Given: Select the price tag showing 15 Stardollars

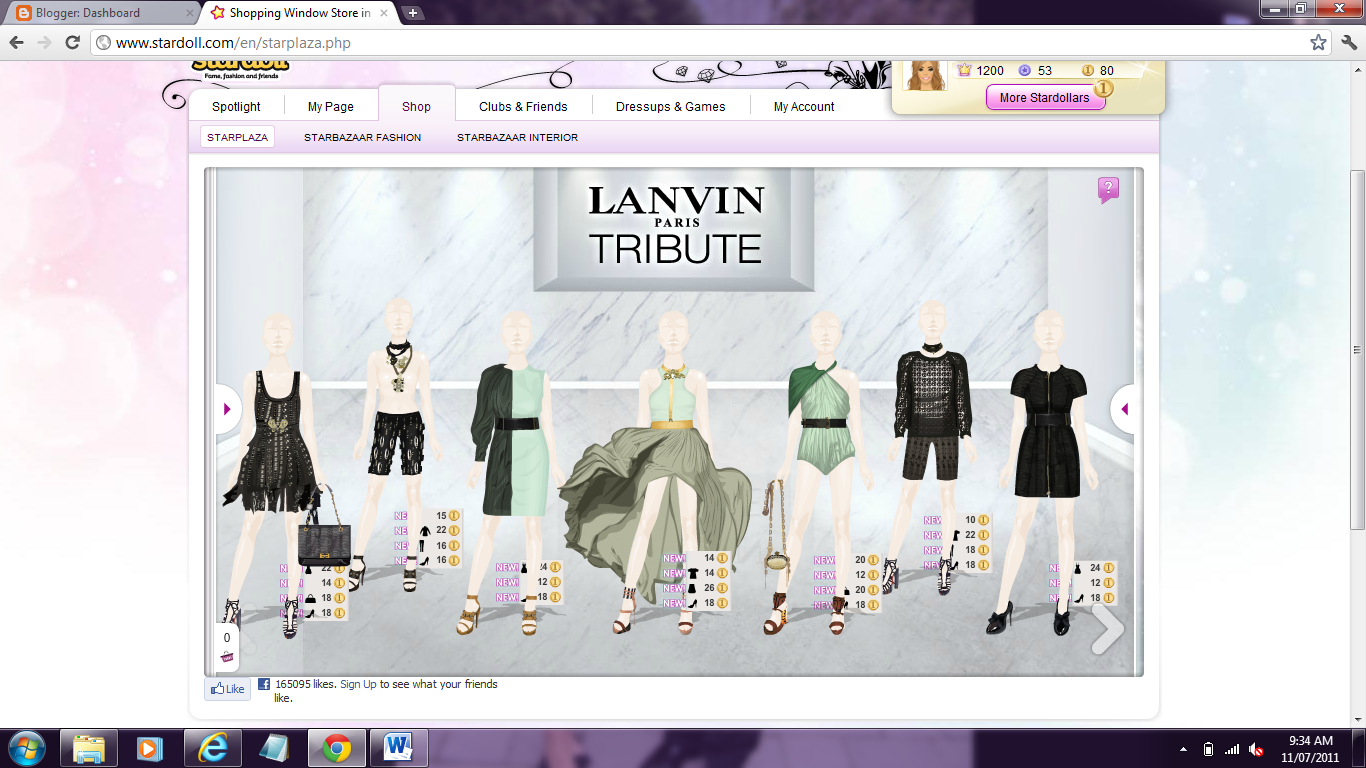Looking at the screenshot, I should point(446,516).
